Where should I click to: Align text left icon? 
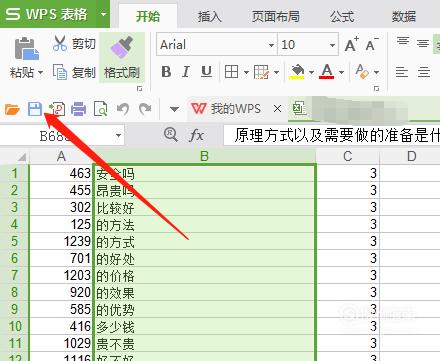[x=402, y=72]
